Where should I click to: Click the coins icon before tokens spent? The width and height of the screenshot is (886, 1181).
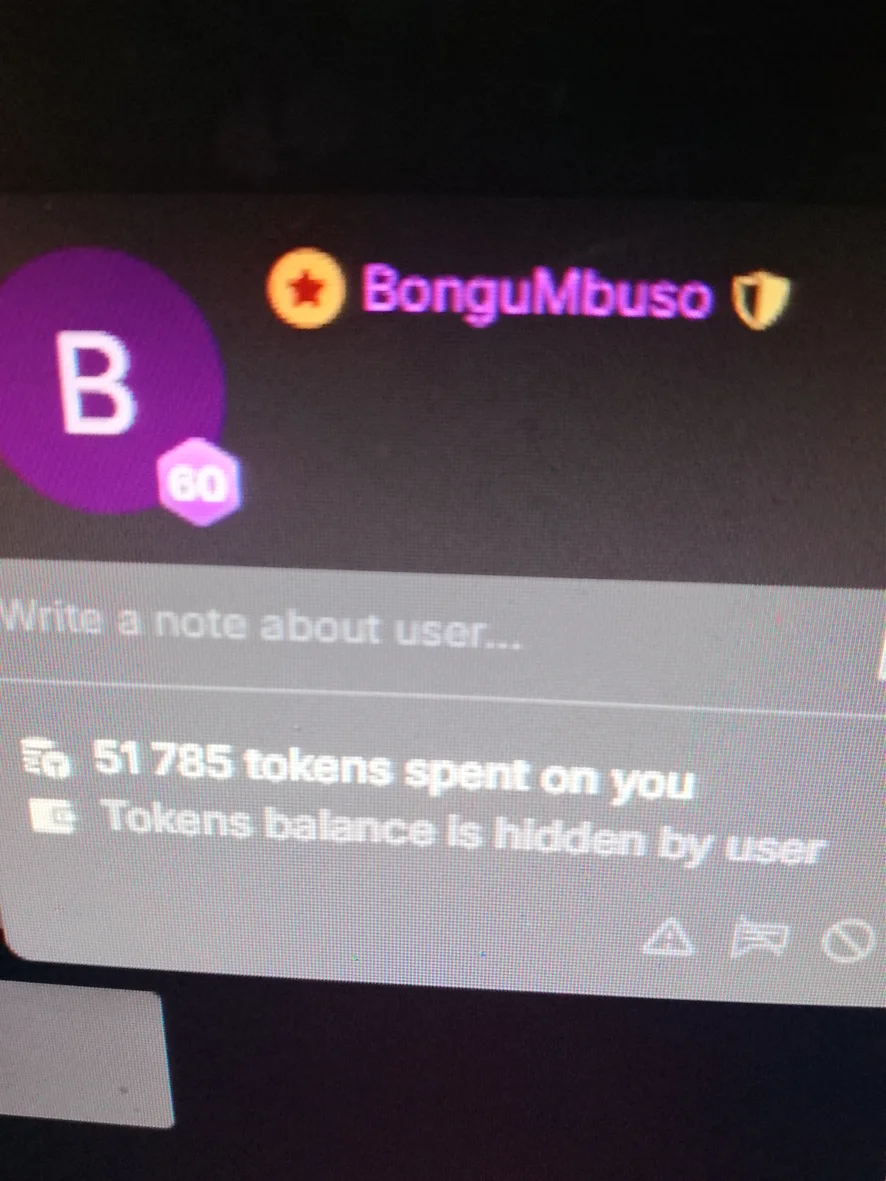coord(46,759)
